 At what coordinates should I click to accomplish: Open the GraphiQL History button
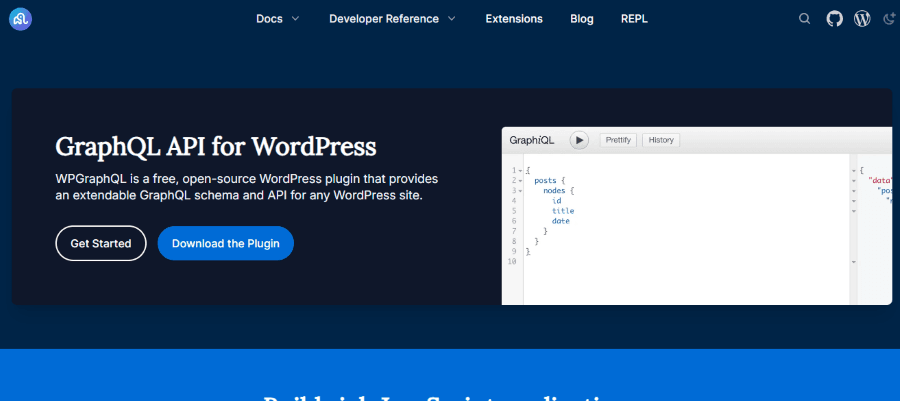(661, 140)
